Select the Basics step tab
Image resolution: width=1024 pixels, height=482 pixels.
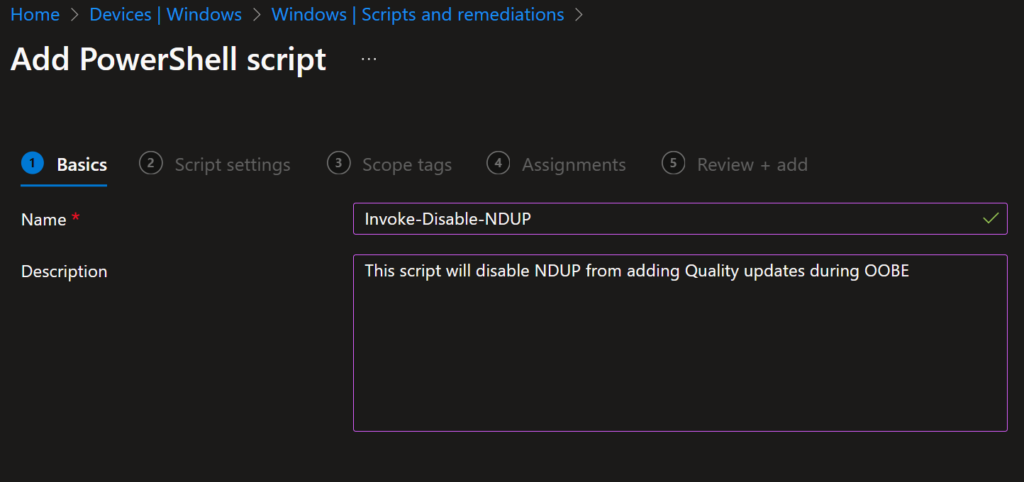[x=64, y=165]
